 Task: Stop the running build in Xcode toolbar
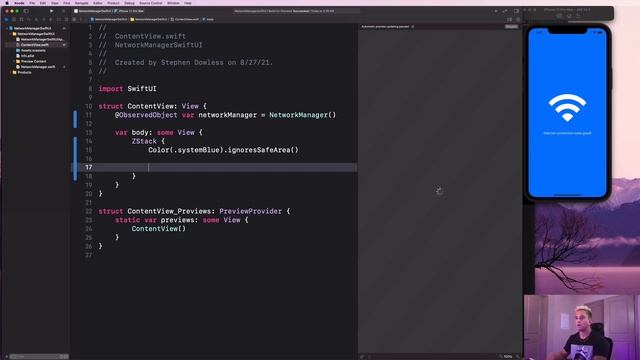point(63,11)
